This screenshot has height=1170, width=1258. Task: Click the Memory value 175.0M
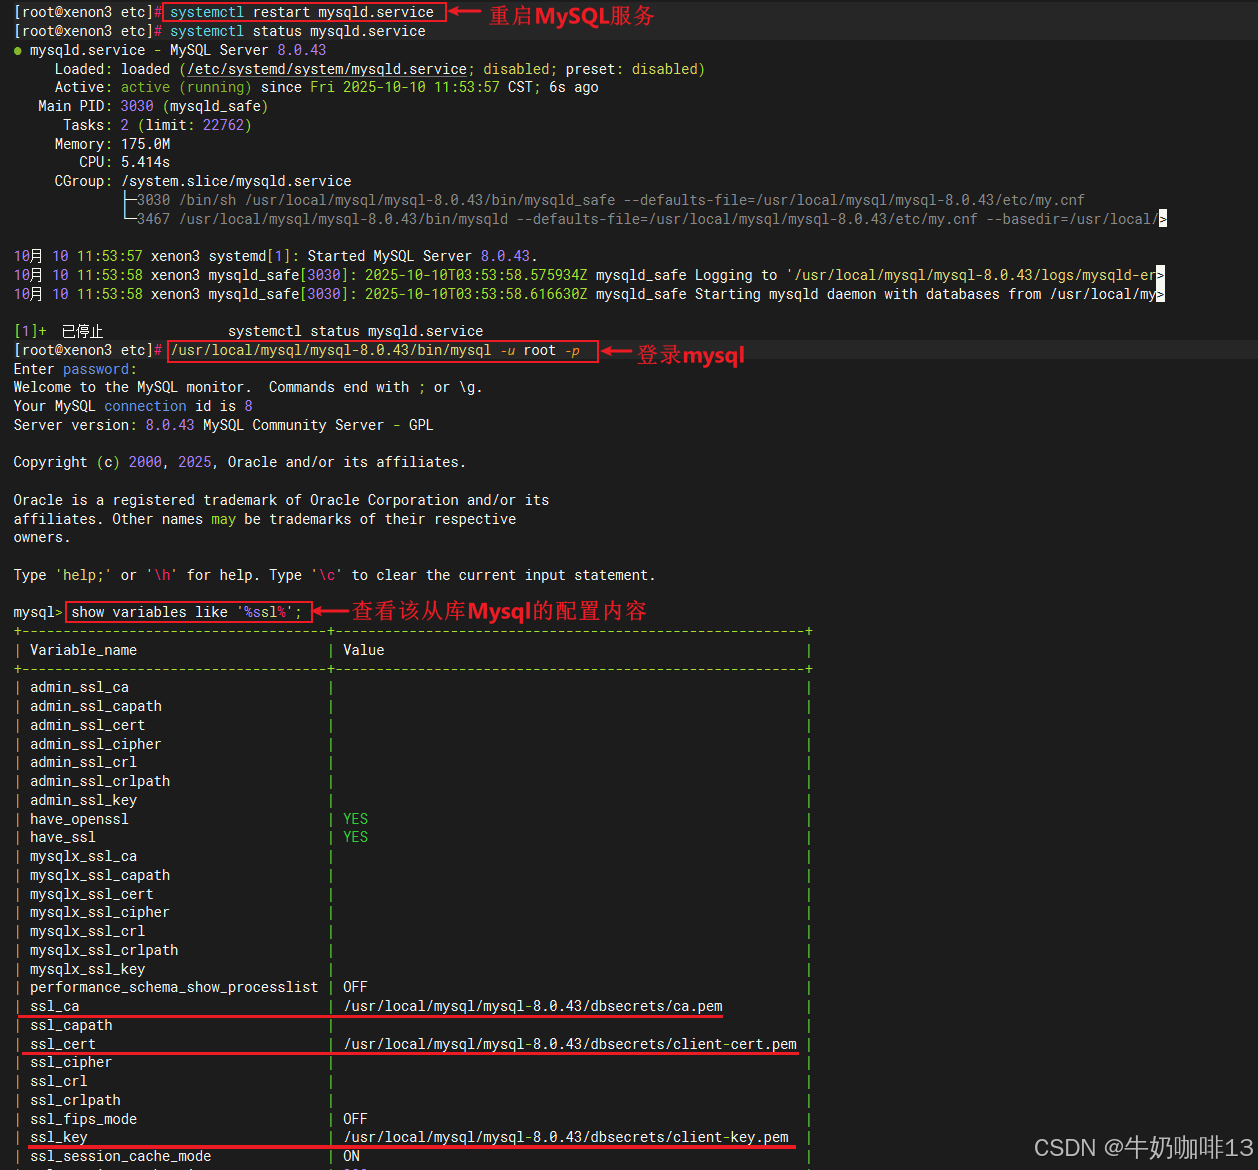pos(146,144)
